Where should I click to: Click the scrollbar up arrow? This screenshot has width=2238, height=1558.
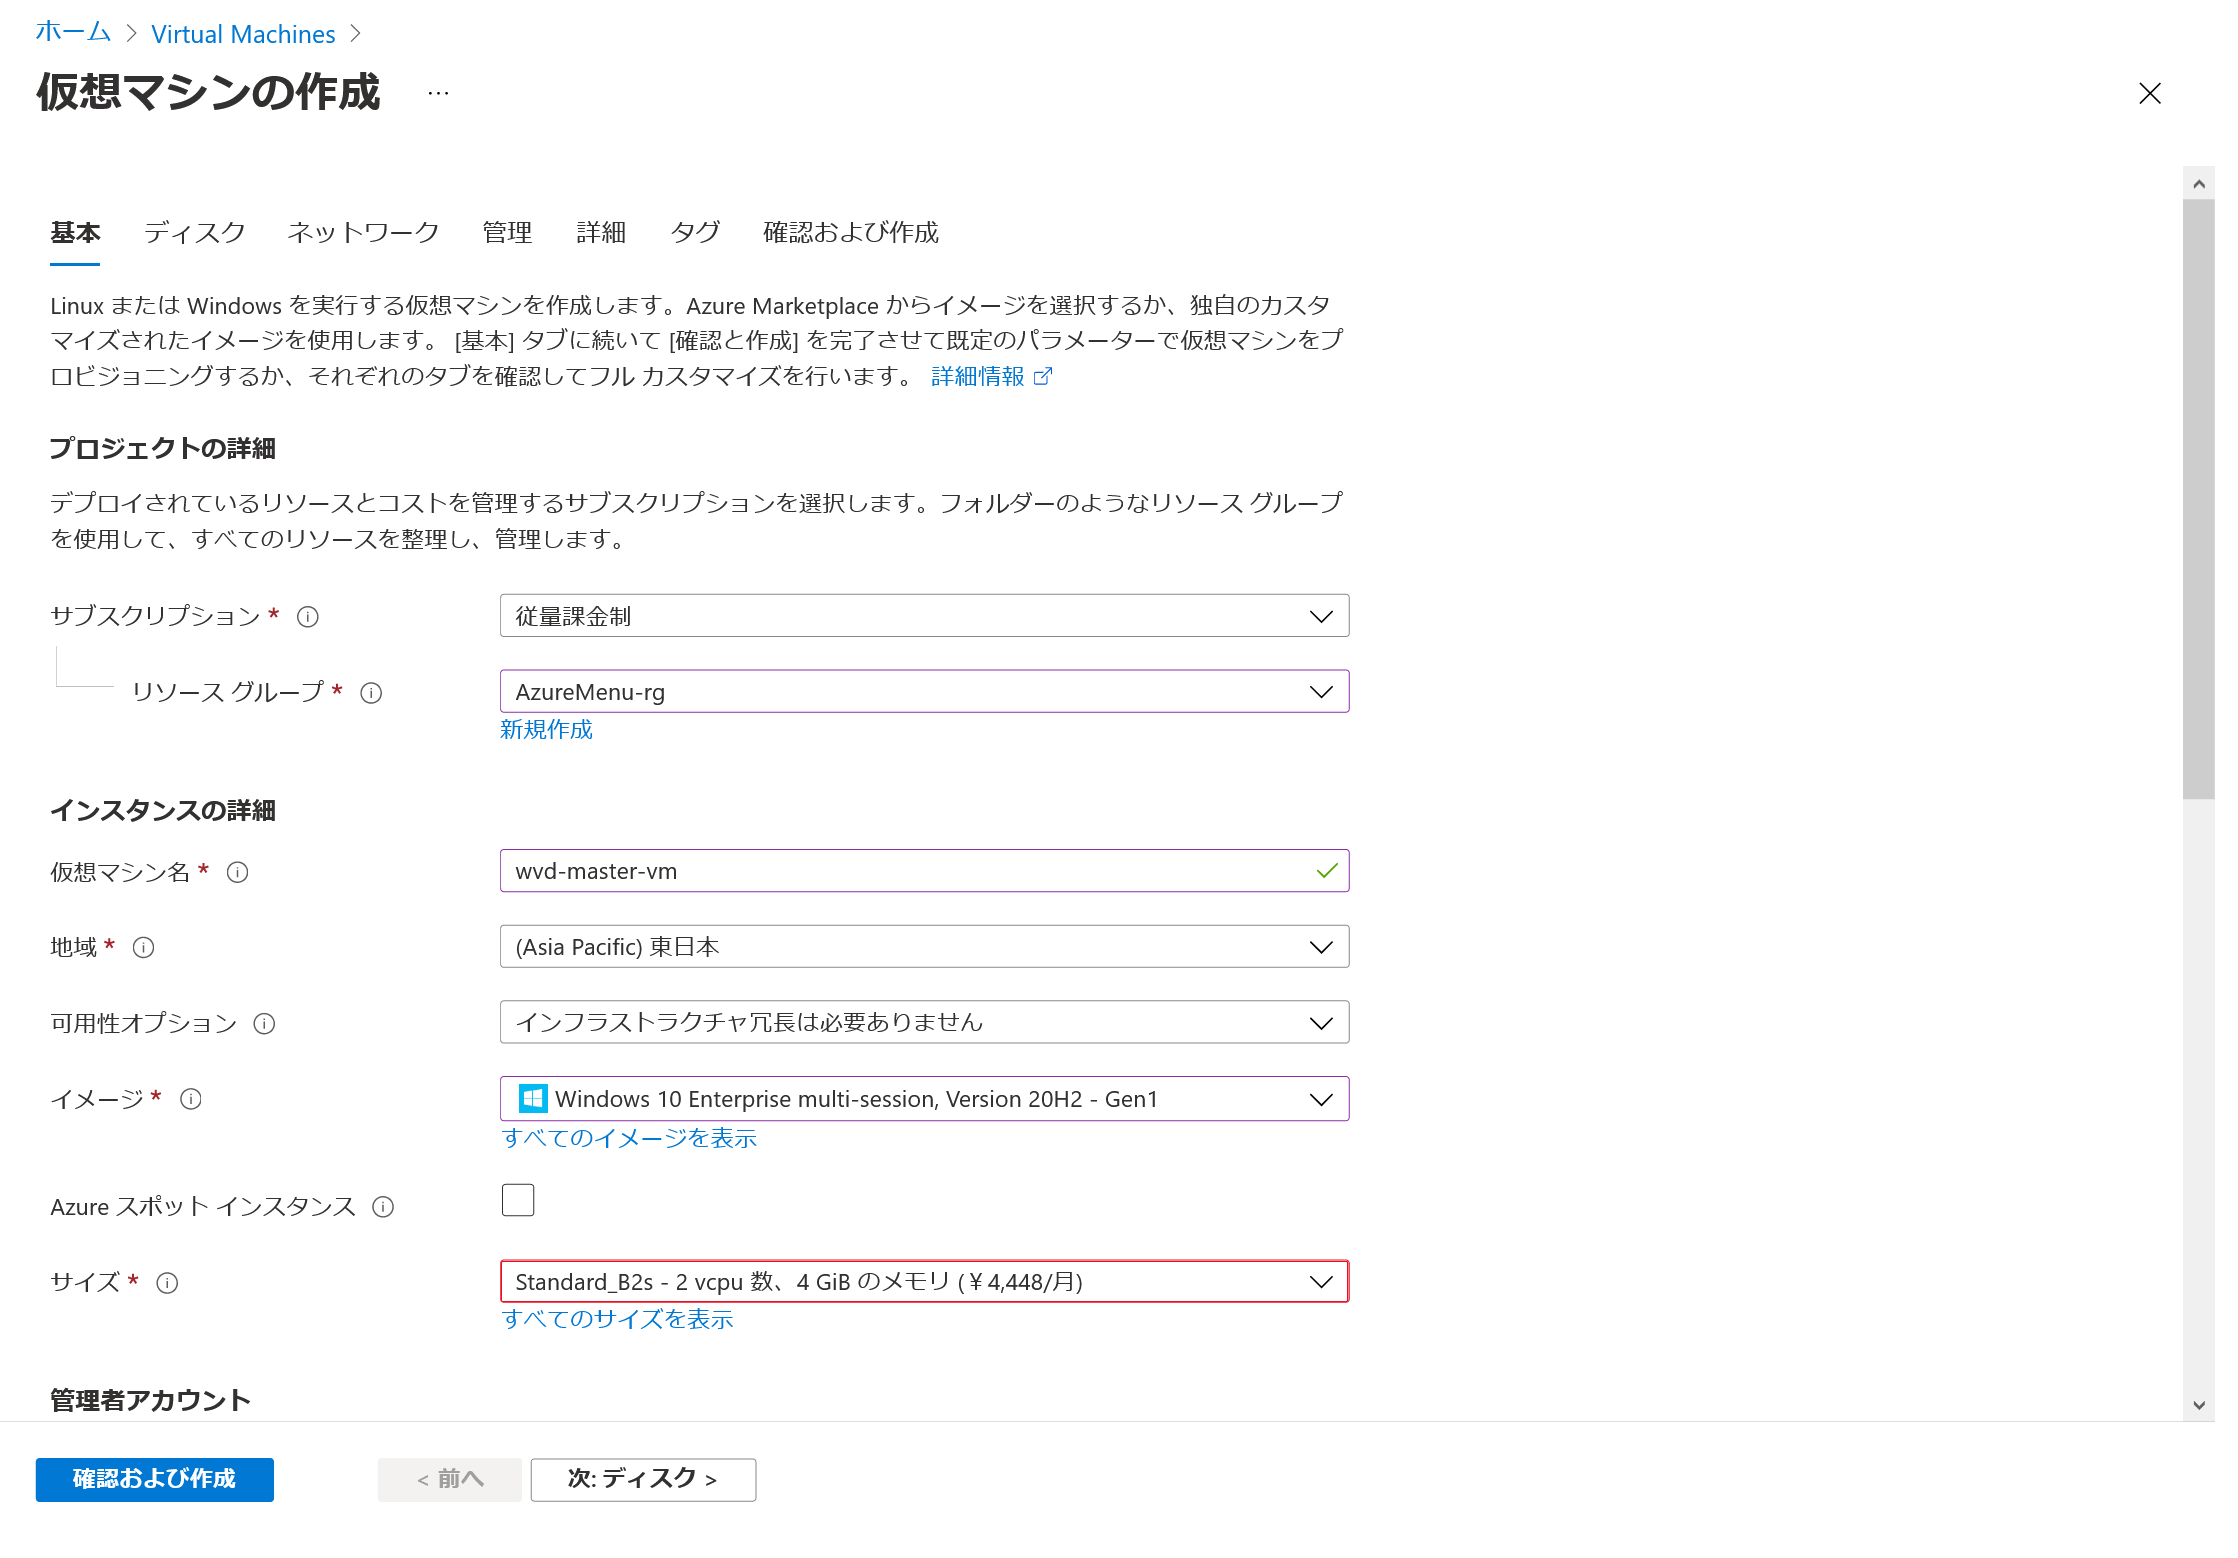pos(2198,183)
